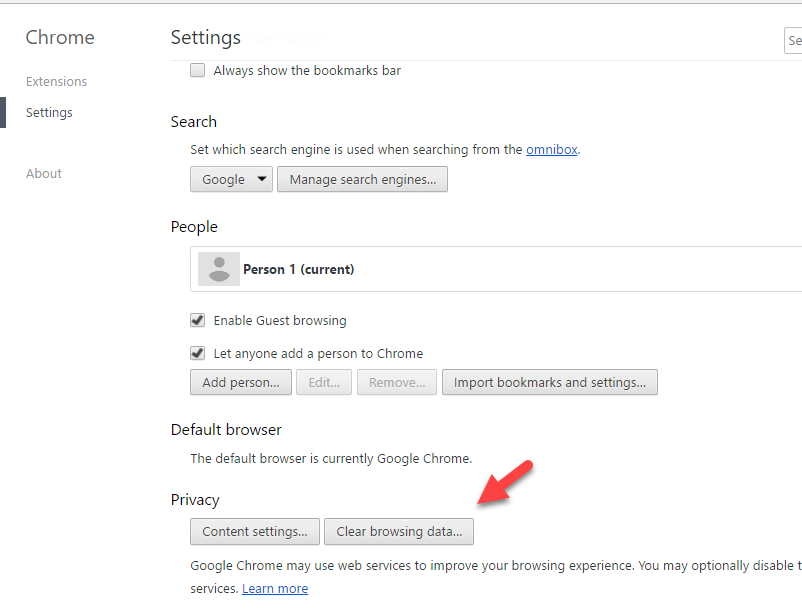This screenshot has height=611, width=802.
Task: Click the Person 1 avatar icon
Action: point(219,269)
